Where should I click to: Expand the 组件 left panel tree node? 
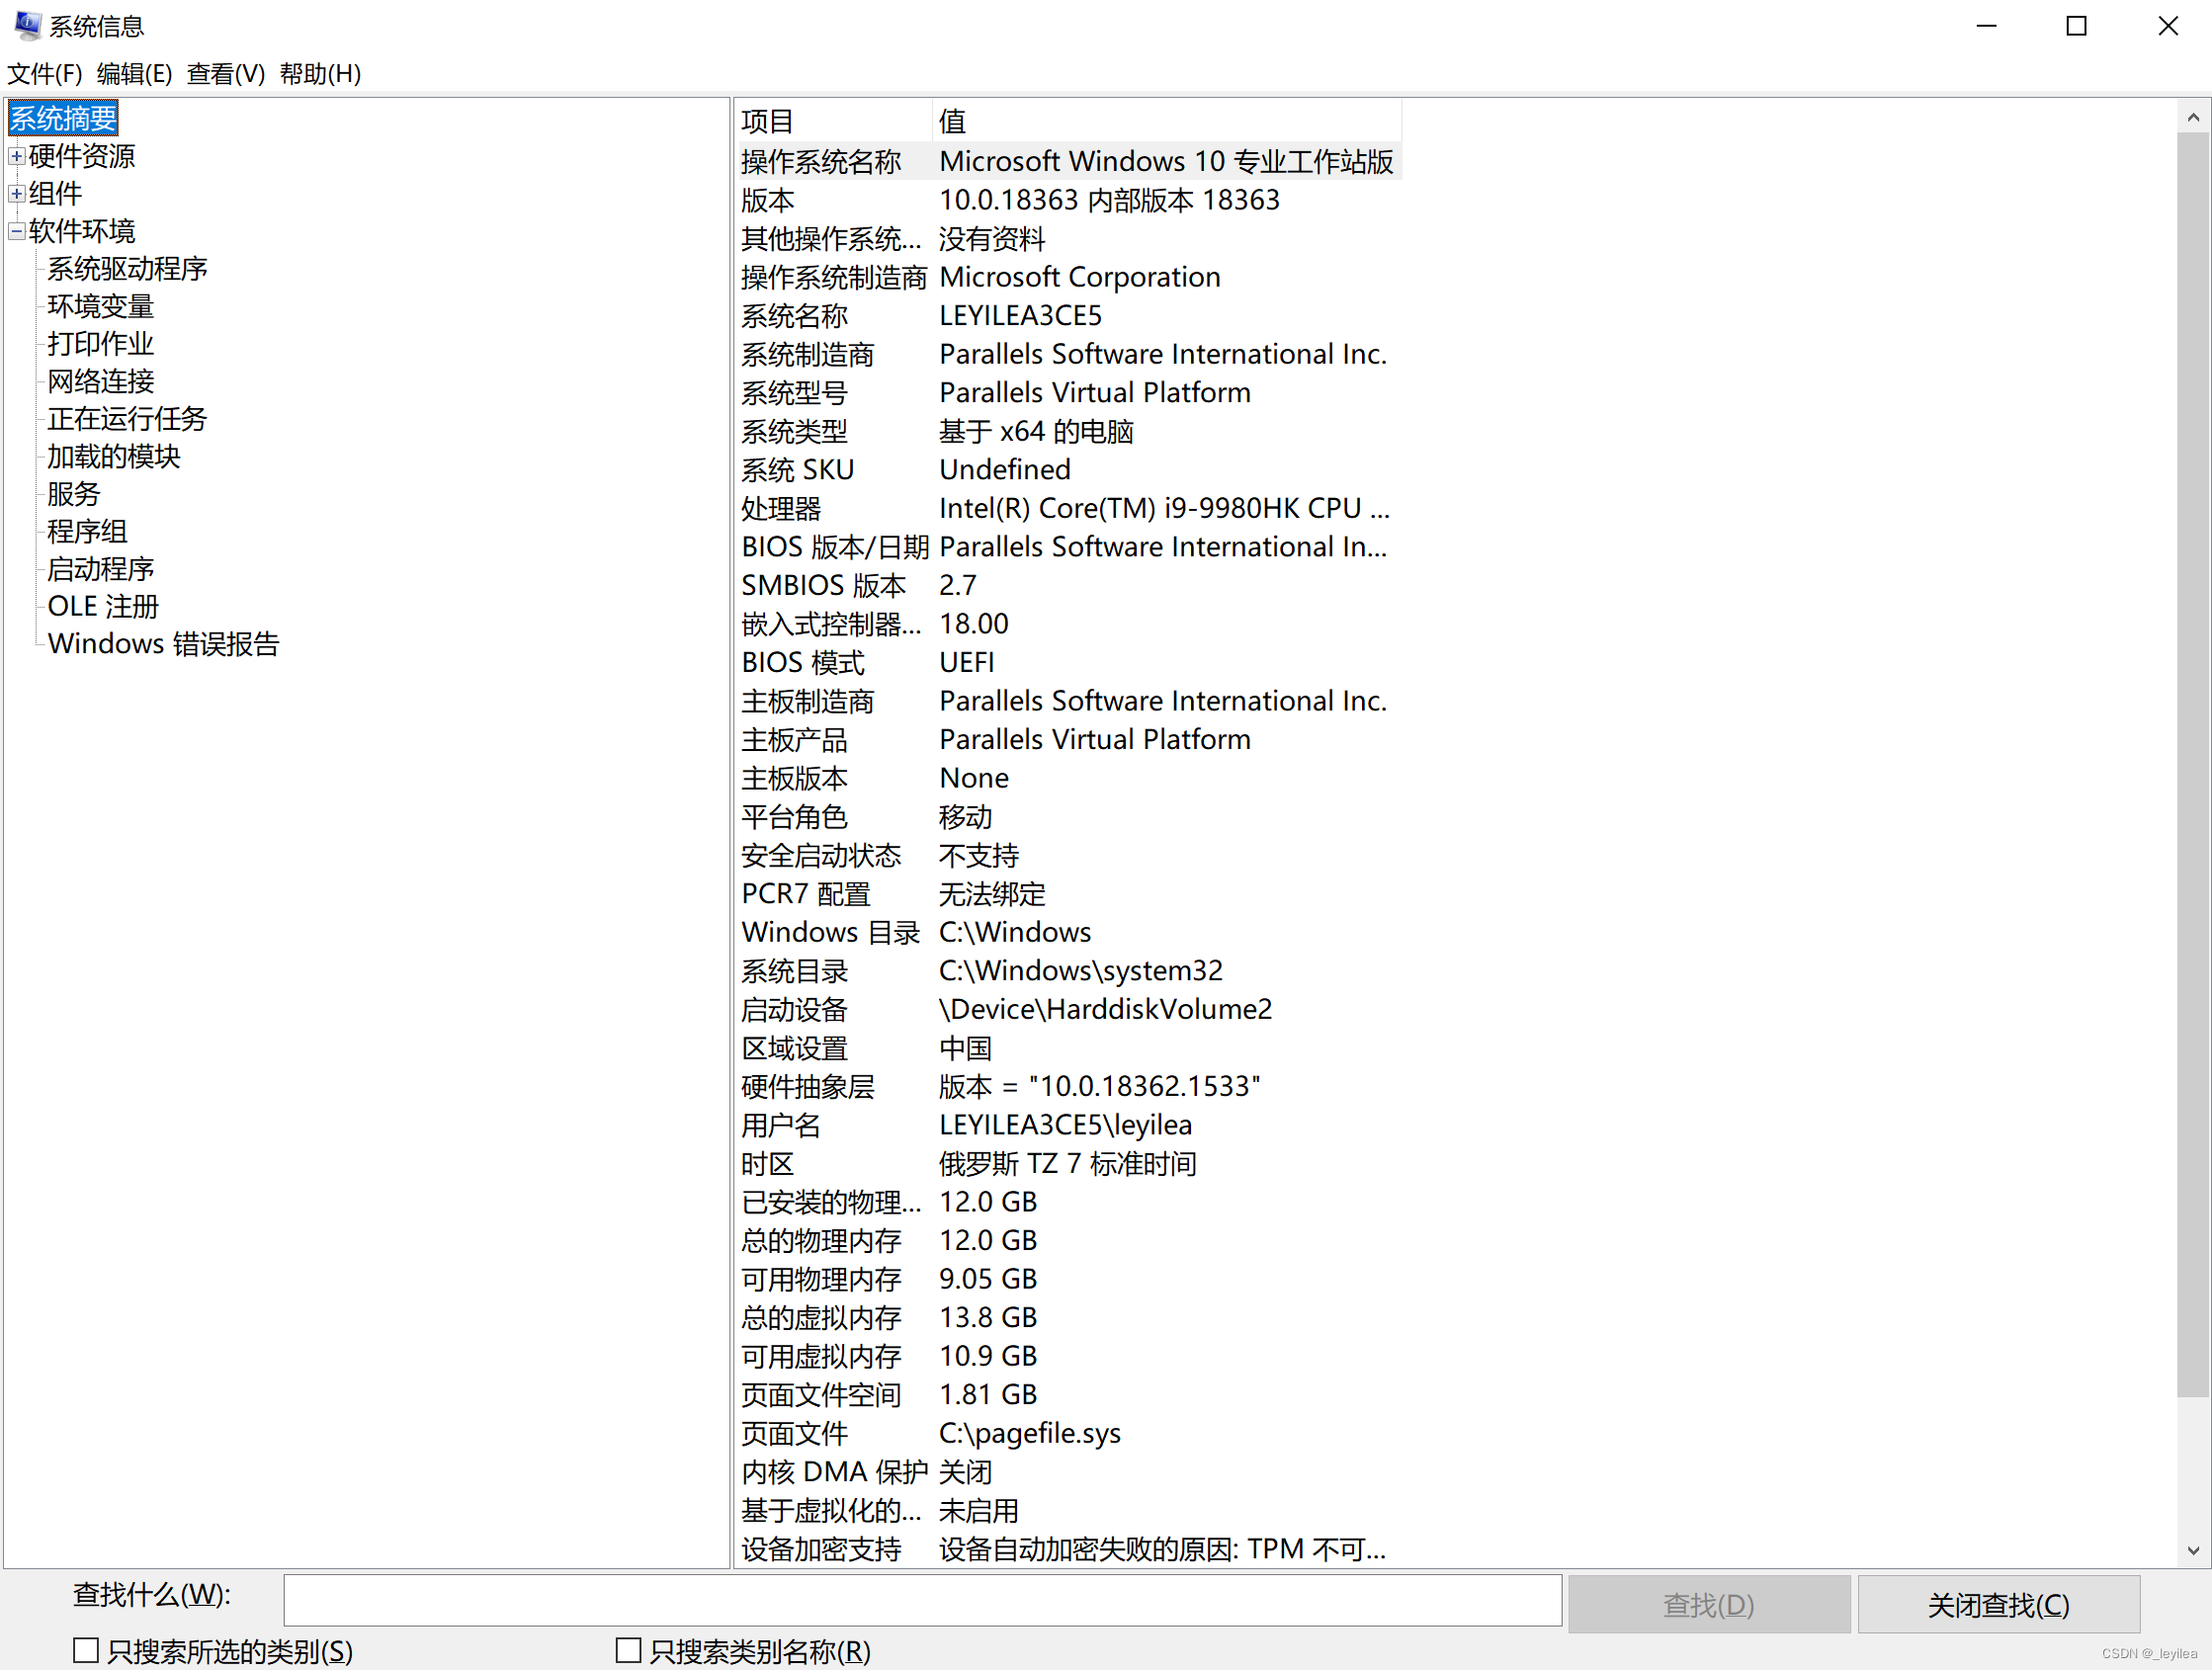pyautogui.click(x=18, y=193)
